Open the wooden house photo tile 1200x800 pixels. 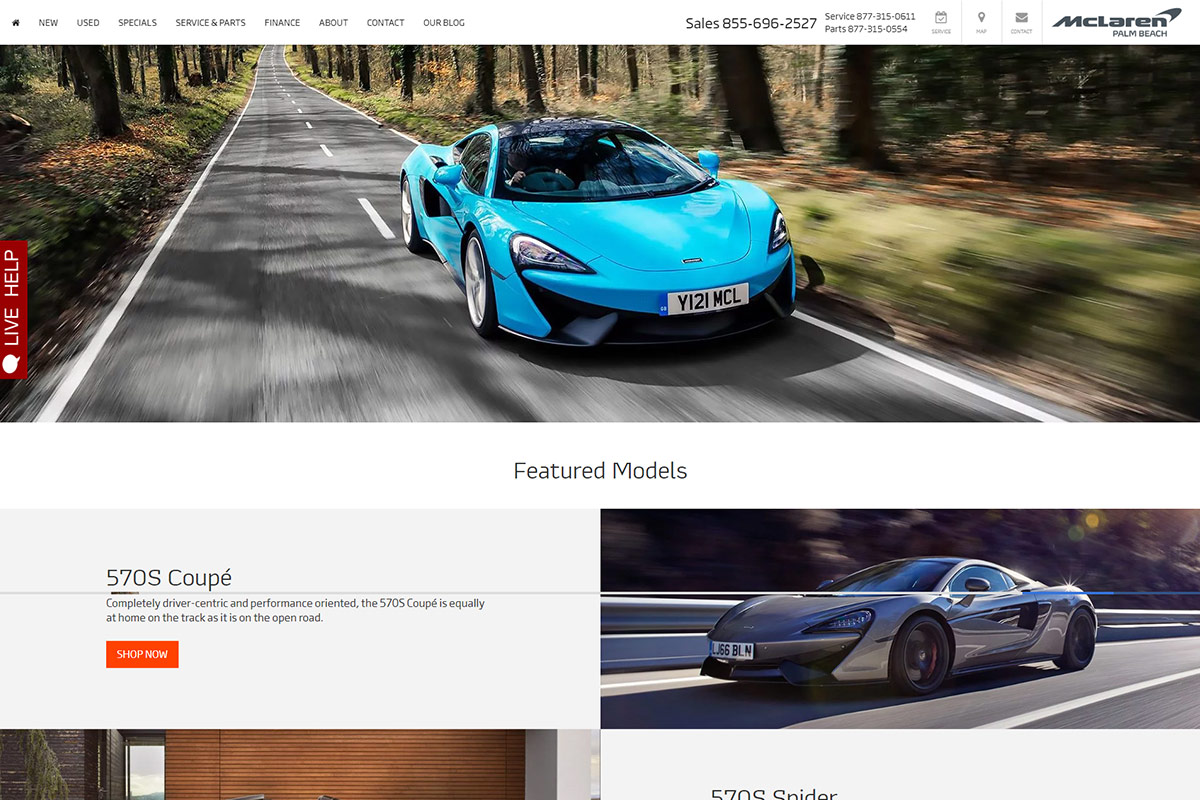300,765
